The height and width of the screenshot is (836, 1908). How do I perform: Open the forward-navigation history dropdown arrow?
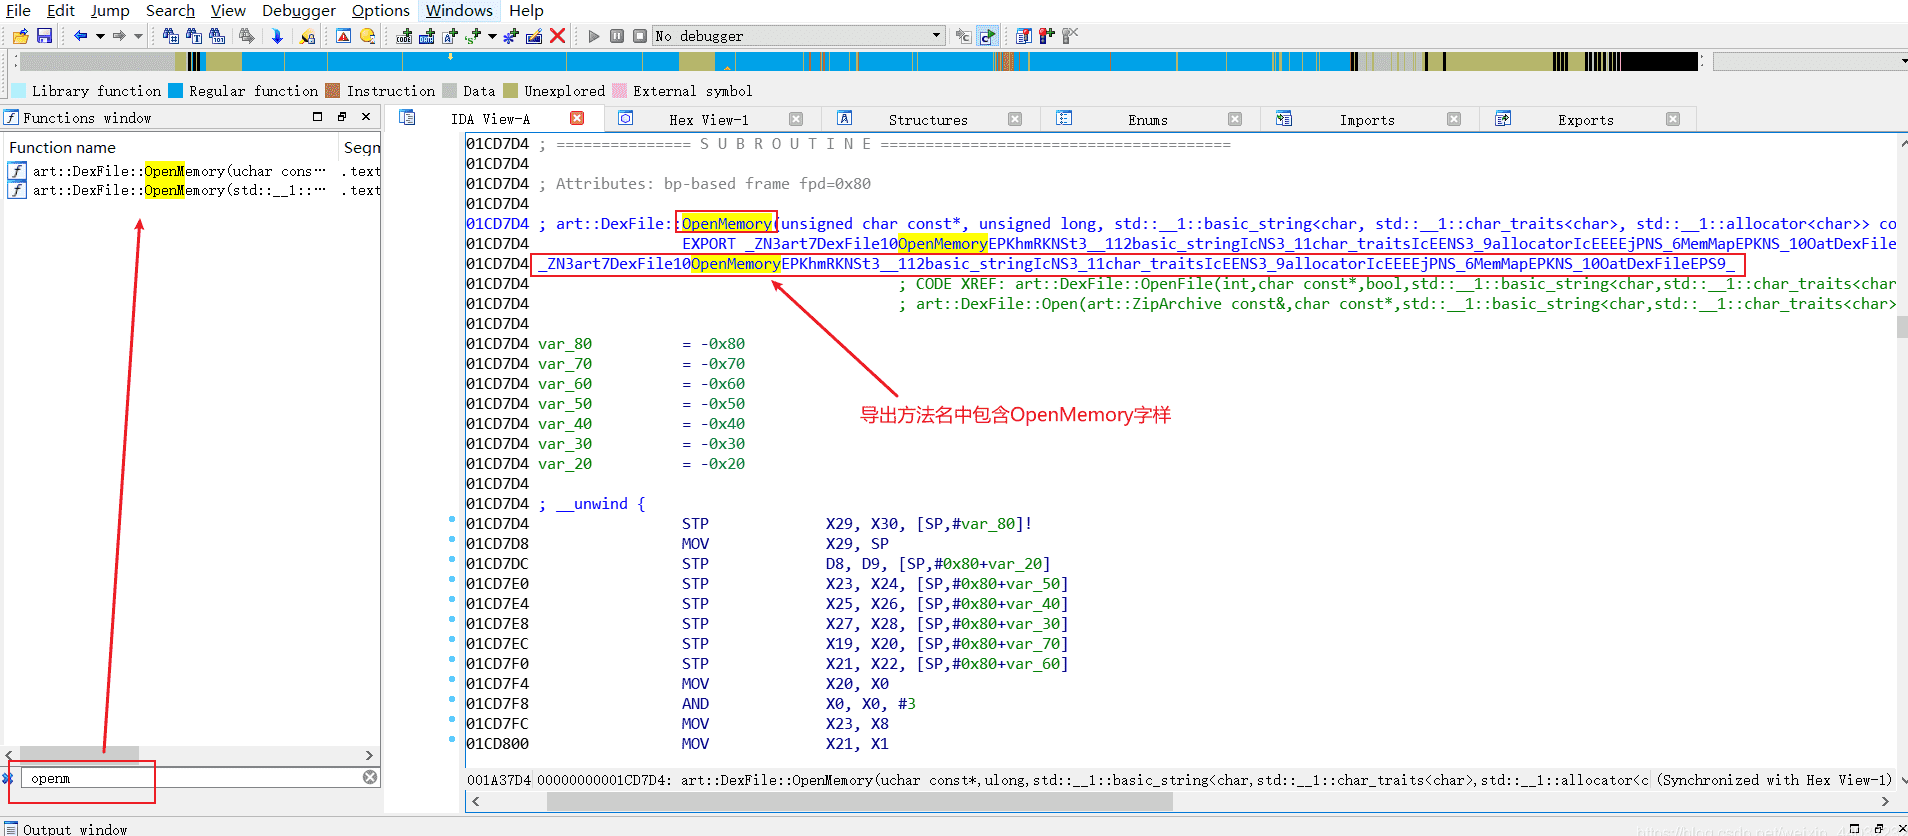[x=138, y=36]
